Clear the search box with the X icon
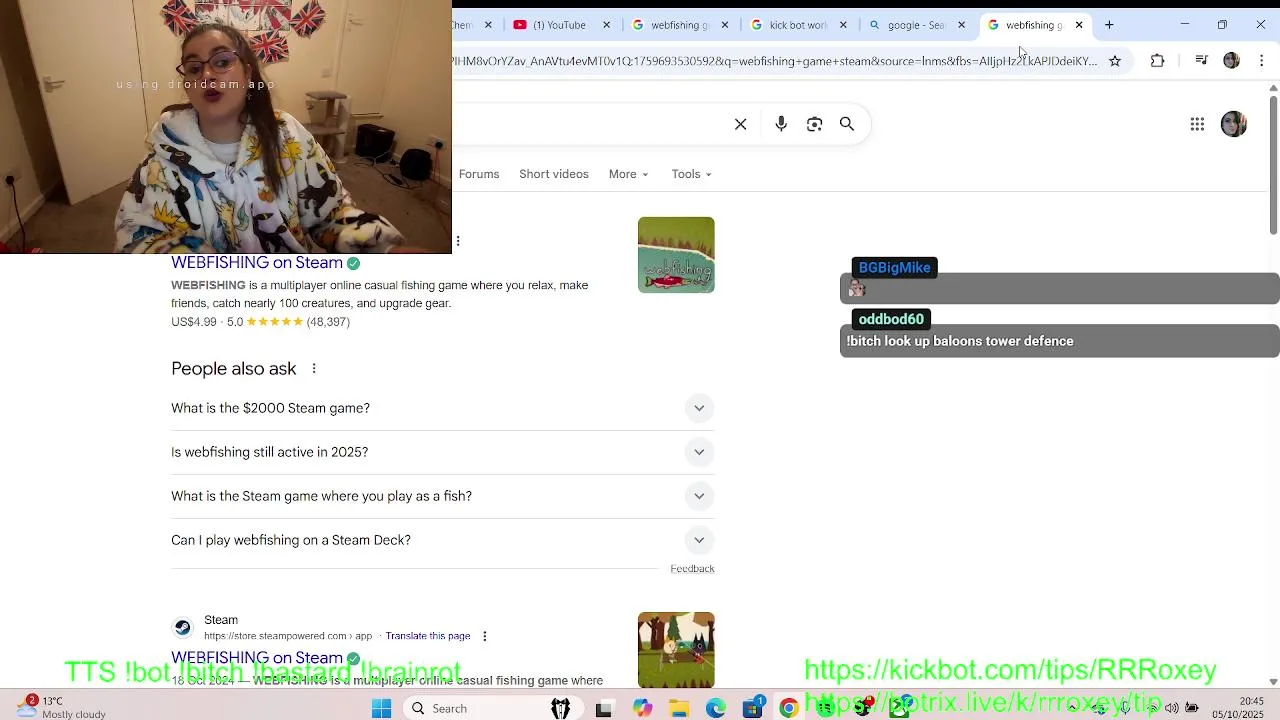The height and width of the screenshot is (720, 1280). click(x=741, y=124)
